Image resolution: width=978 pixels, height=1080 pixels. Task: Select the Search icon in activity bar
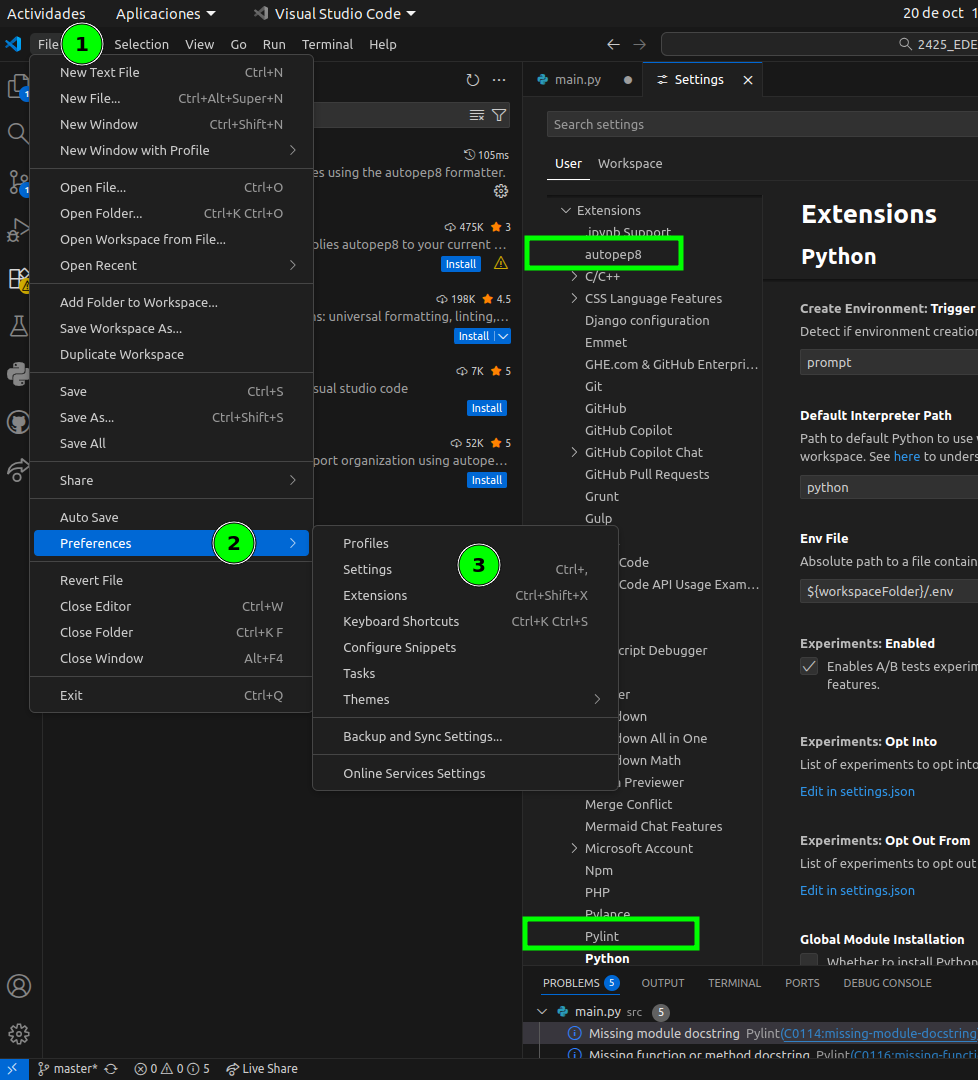point(18,131)
